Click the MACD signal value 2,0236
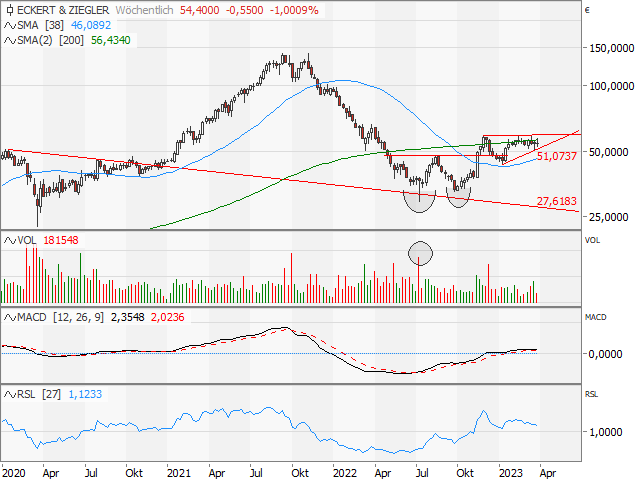Image resolution: width=640 pixels, height=480 pixels. 168,318
